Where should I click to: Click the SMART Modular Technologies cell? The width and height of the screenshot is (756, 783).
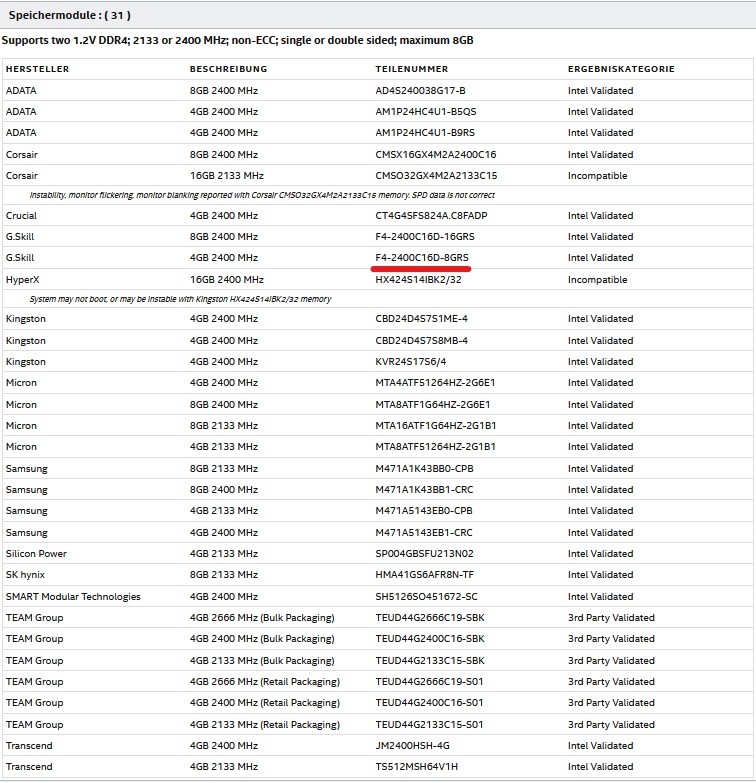pos(73,596)
